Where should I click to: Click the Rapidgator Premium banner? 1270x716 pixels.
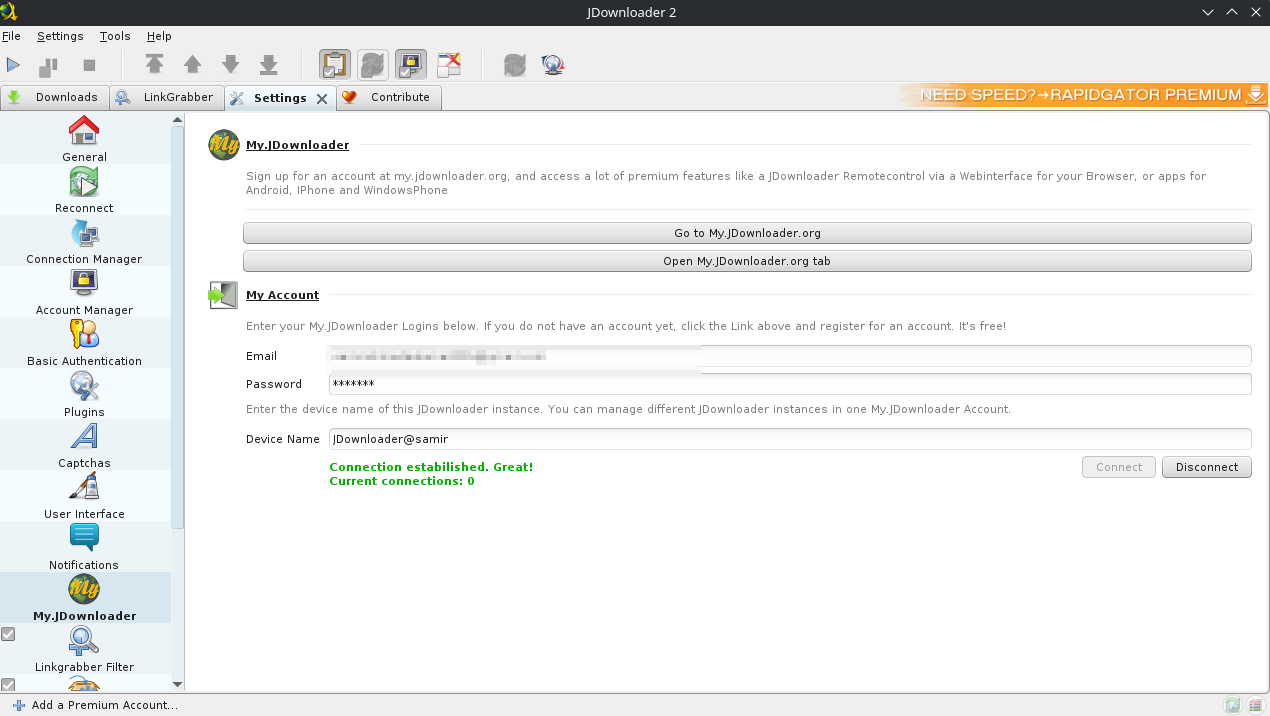click(1085, 95)
